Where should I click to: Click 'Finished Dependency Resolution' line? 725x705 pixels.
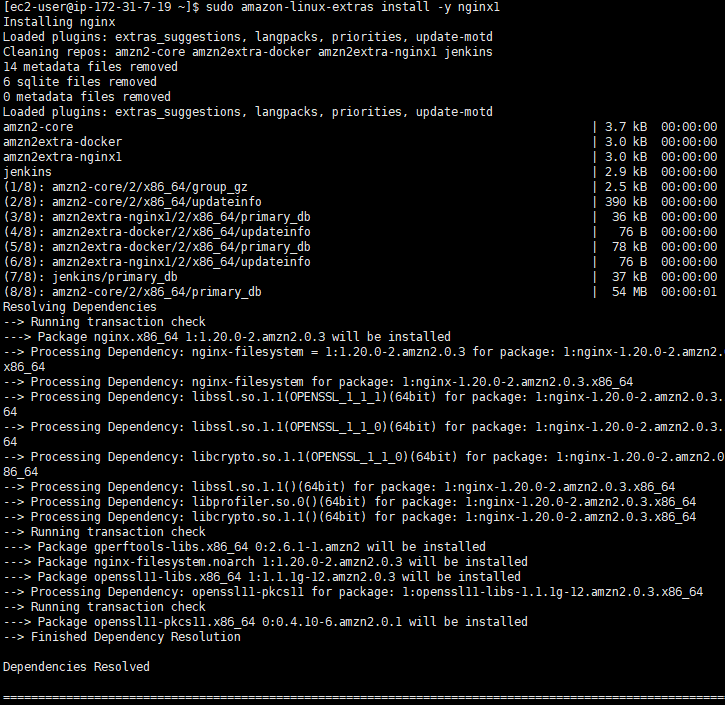coord(122,637)
